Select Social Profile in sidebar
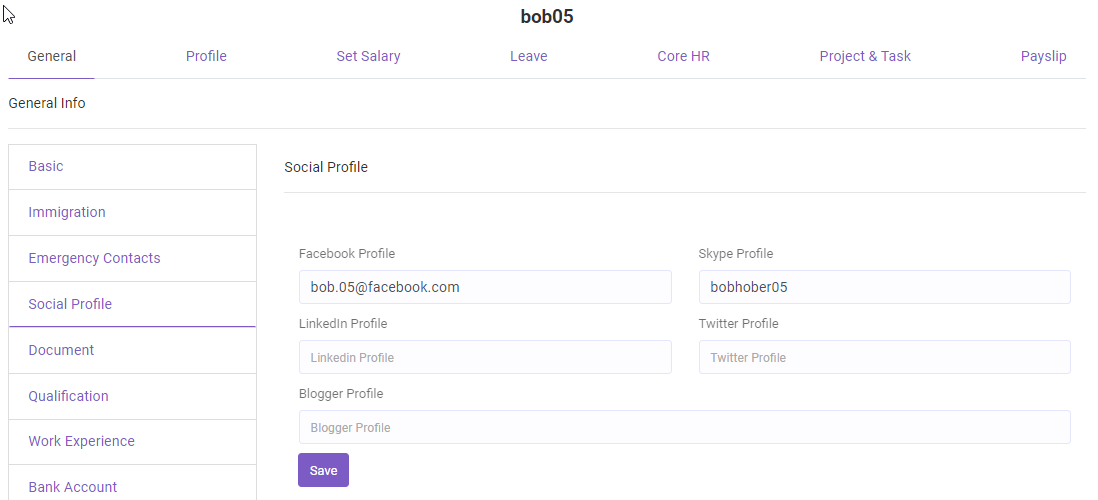Image resolution: width=1098 pixels, height=500 pixels. click(x=70, y=304)
